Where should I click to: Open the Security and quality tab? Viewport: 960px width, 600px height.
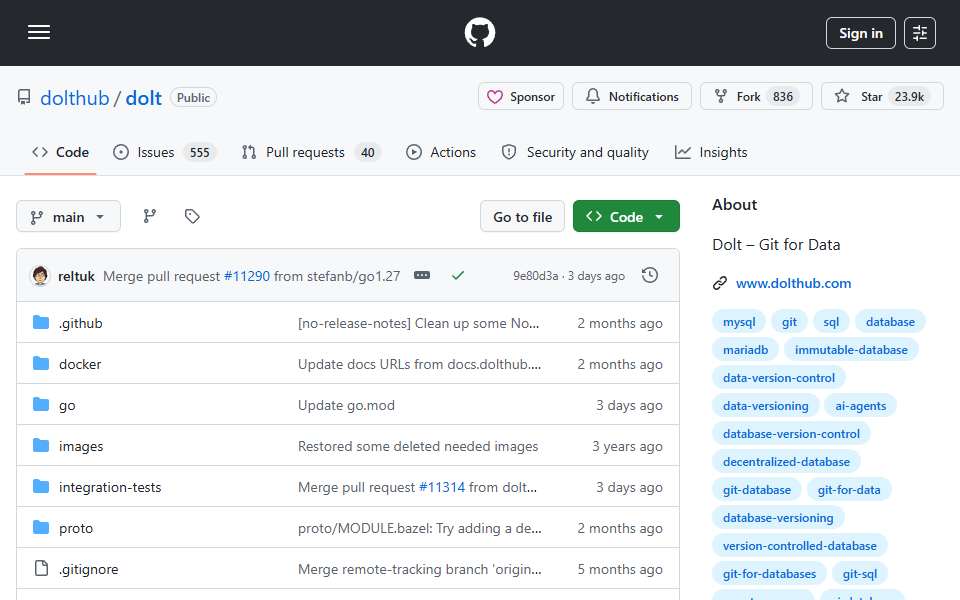point(575,152)
